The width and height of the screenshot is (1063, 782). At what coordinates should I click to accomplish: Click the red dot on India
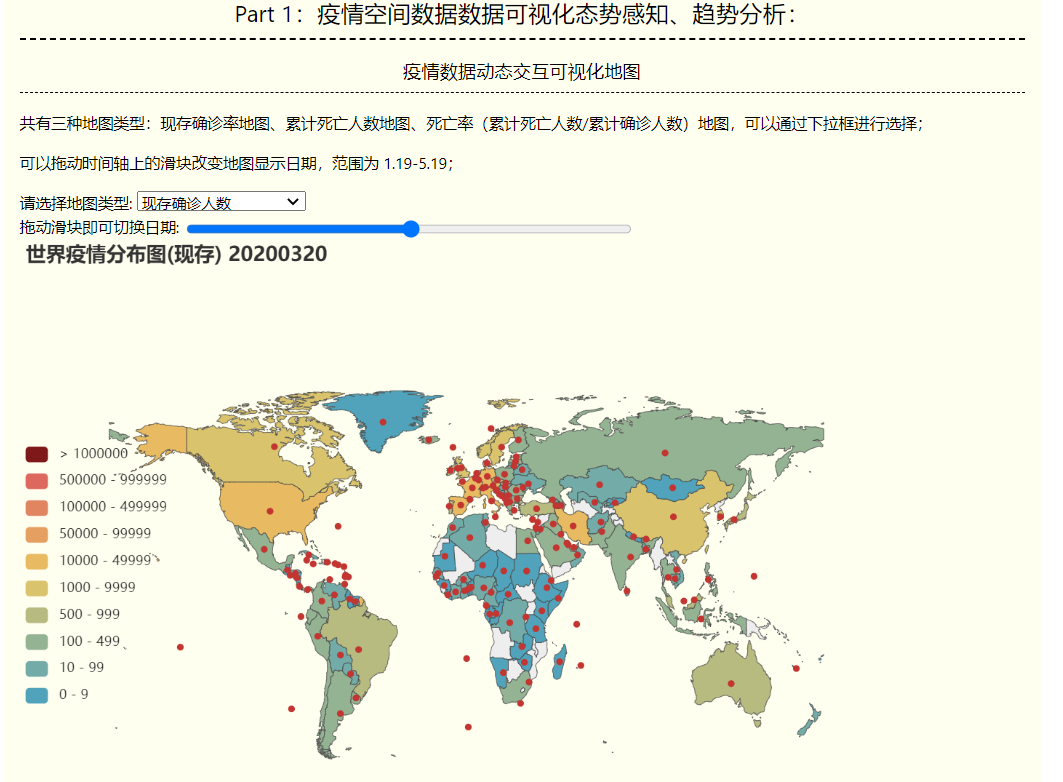point(631,557)
